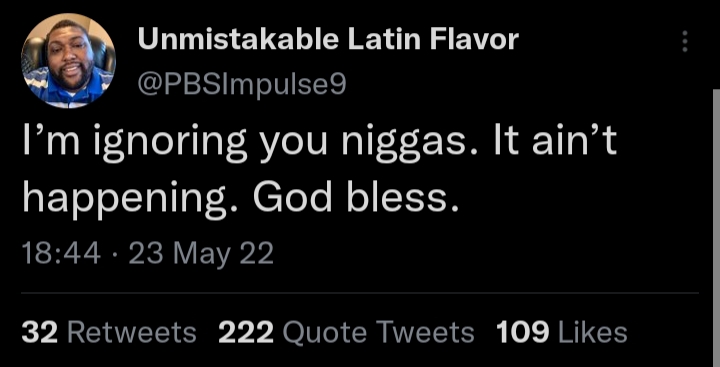Click the number 32 before Retweets
The image size is (720, 367).
(39, 333)
